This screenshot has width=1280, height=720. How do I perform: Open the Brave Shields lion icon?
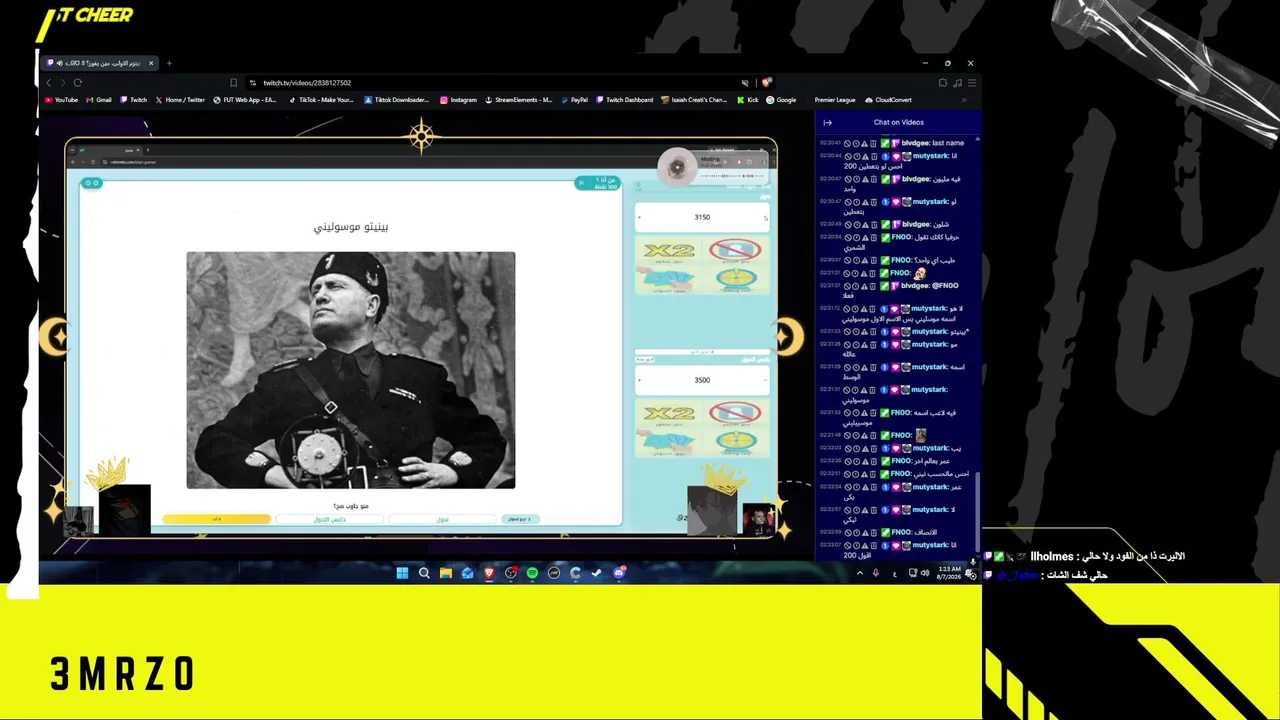(x=766, y=83)
